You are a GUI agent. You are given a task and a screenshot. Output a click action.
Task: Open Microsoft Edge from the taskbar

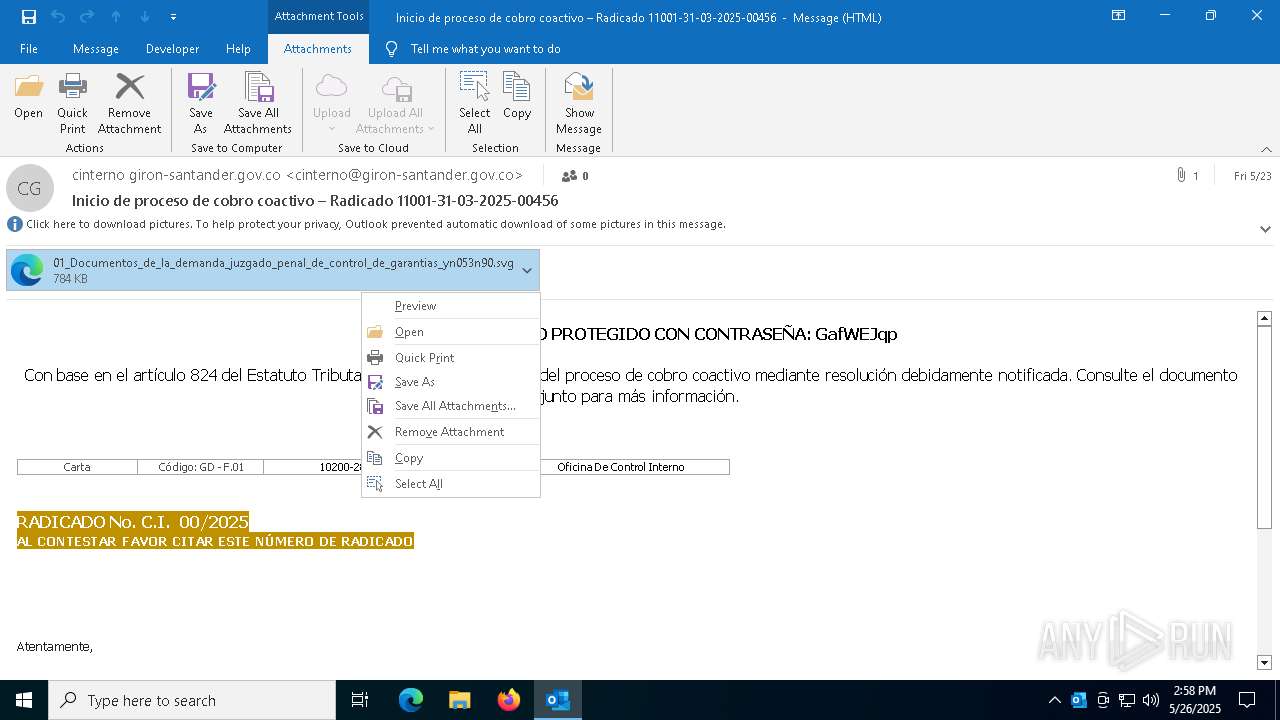coord(411,700)
